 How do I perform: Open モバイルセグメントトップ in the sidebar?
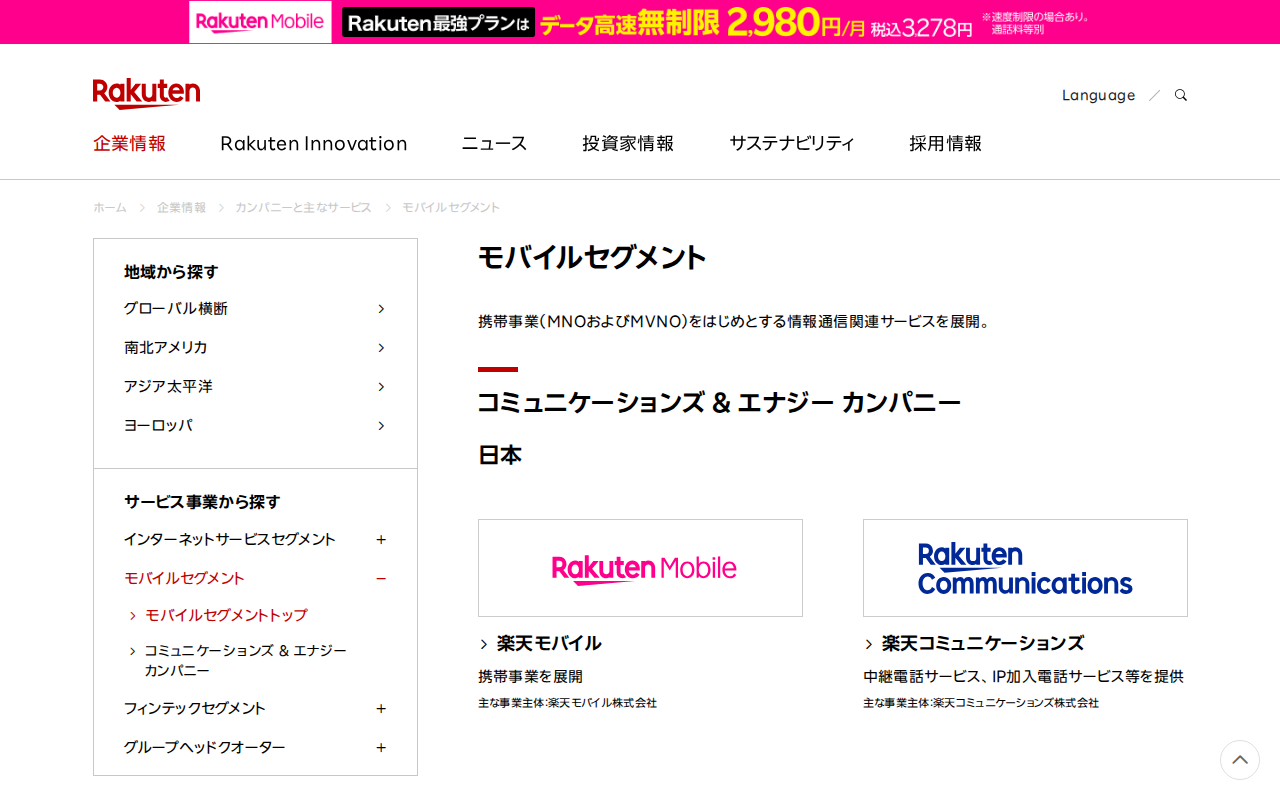pos(226,615)
